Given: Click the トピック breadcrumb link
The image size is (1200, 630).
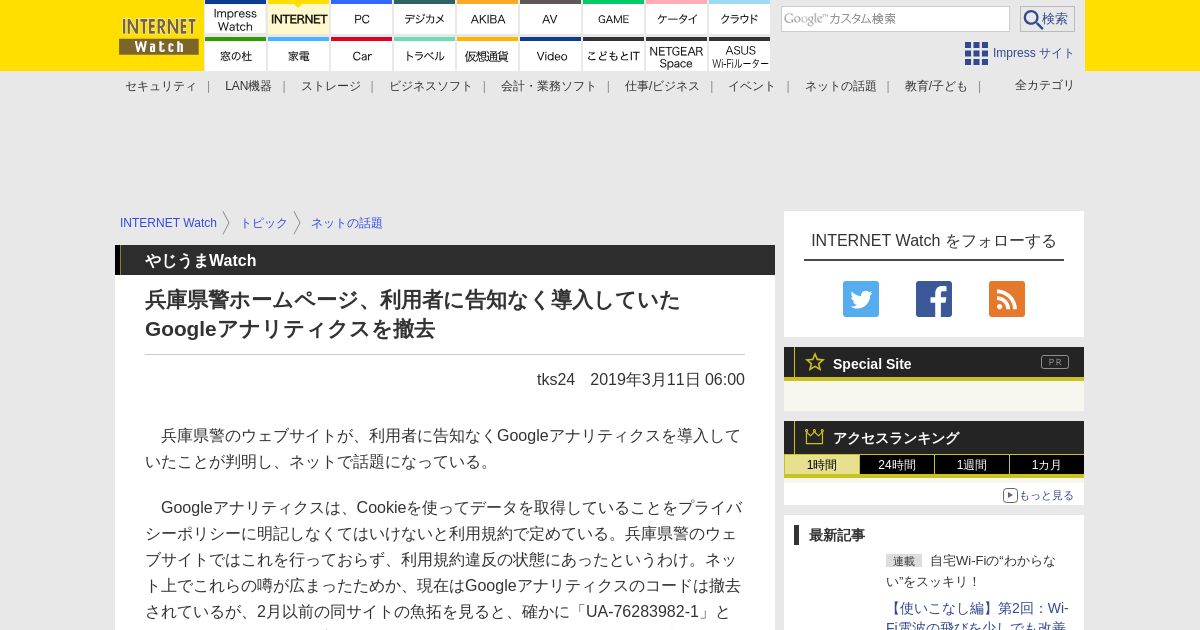Looking at the screenshot, I should [x=263, y=223].
